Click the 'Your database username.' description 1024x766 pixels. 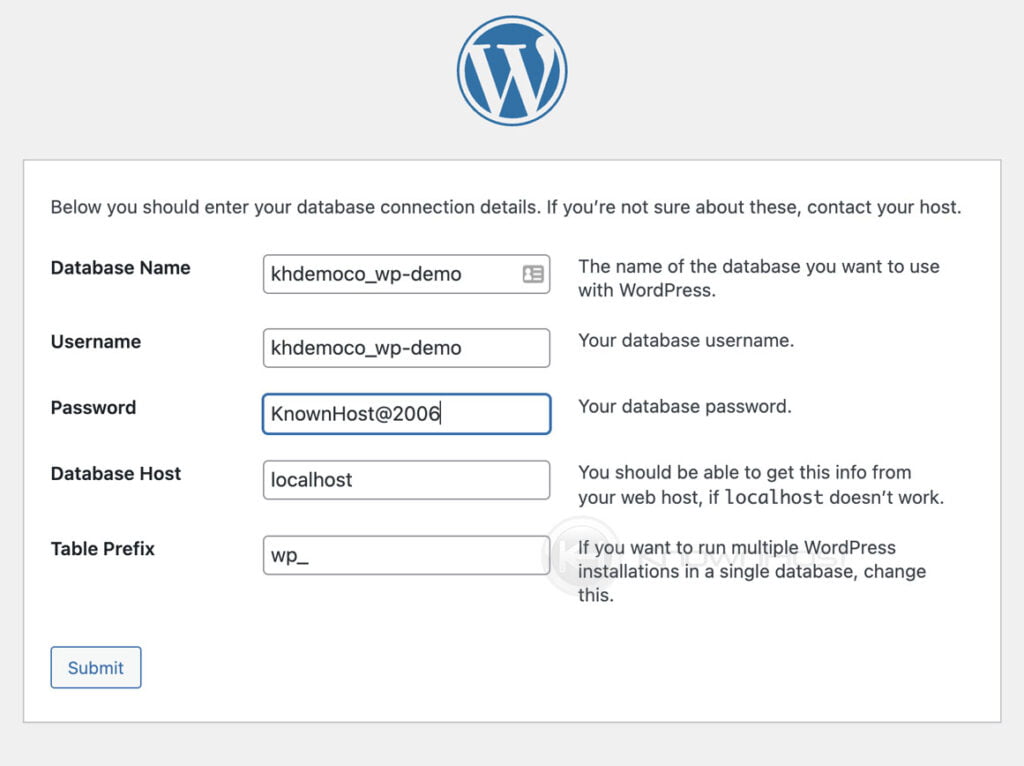click(x=686, y=340)
